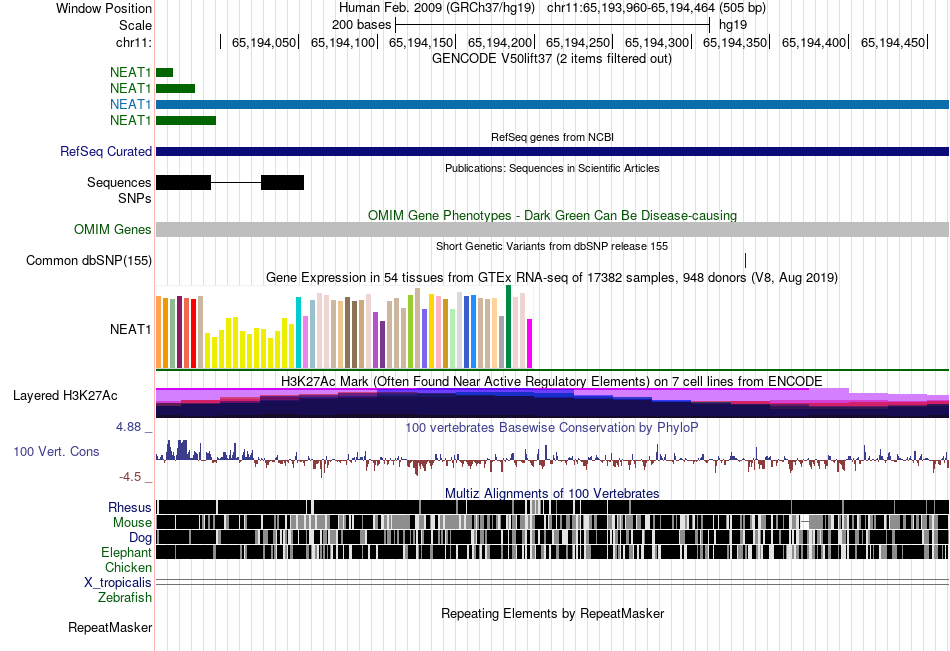Click the shortest green NEAT1 transcript bar
This screenshot has width=950, height=651.
click(165, 72)
